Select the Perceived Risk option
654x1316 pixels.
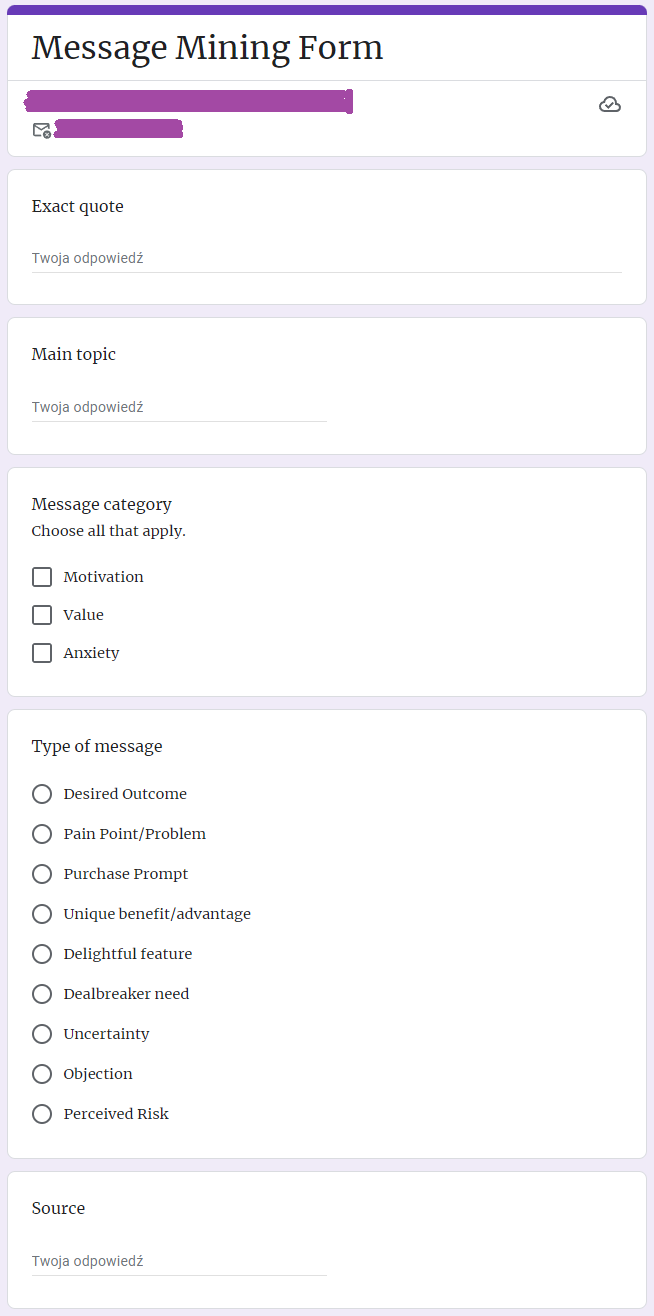(x=42, y=1113)
